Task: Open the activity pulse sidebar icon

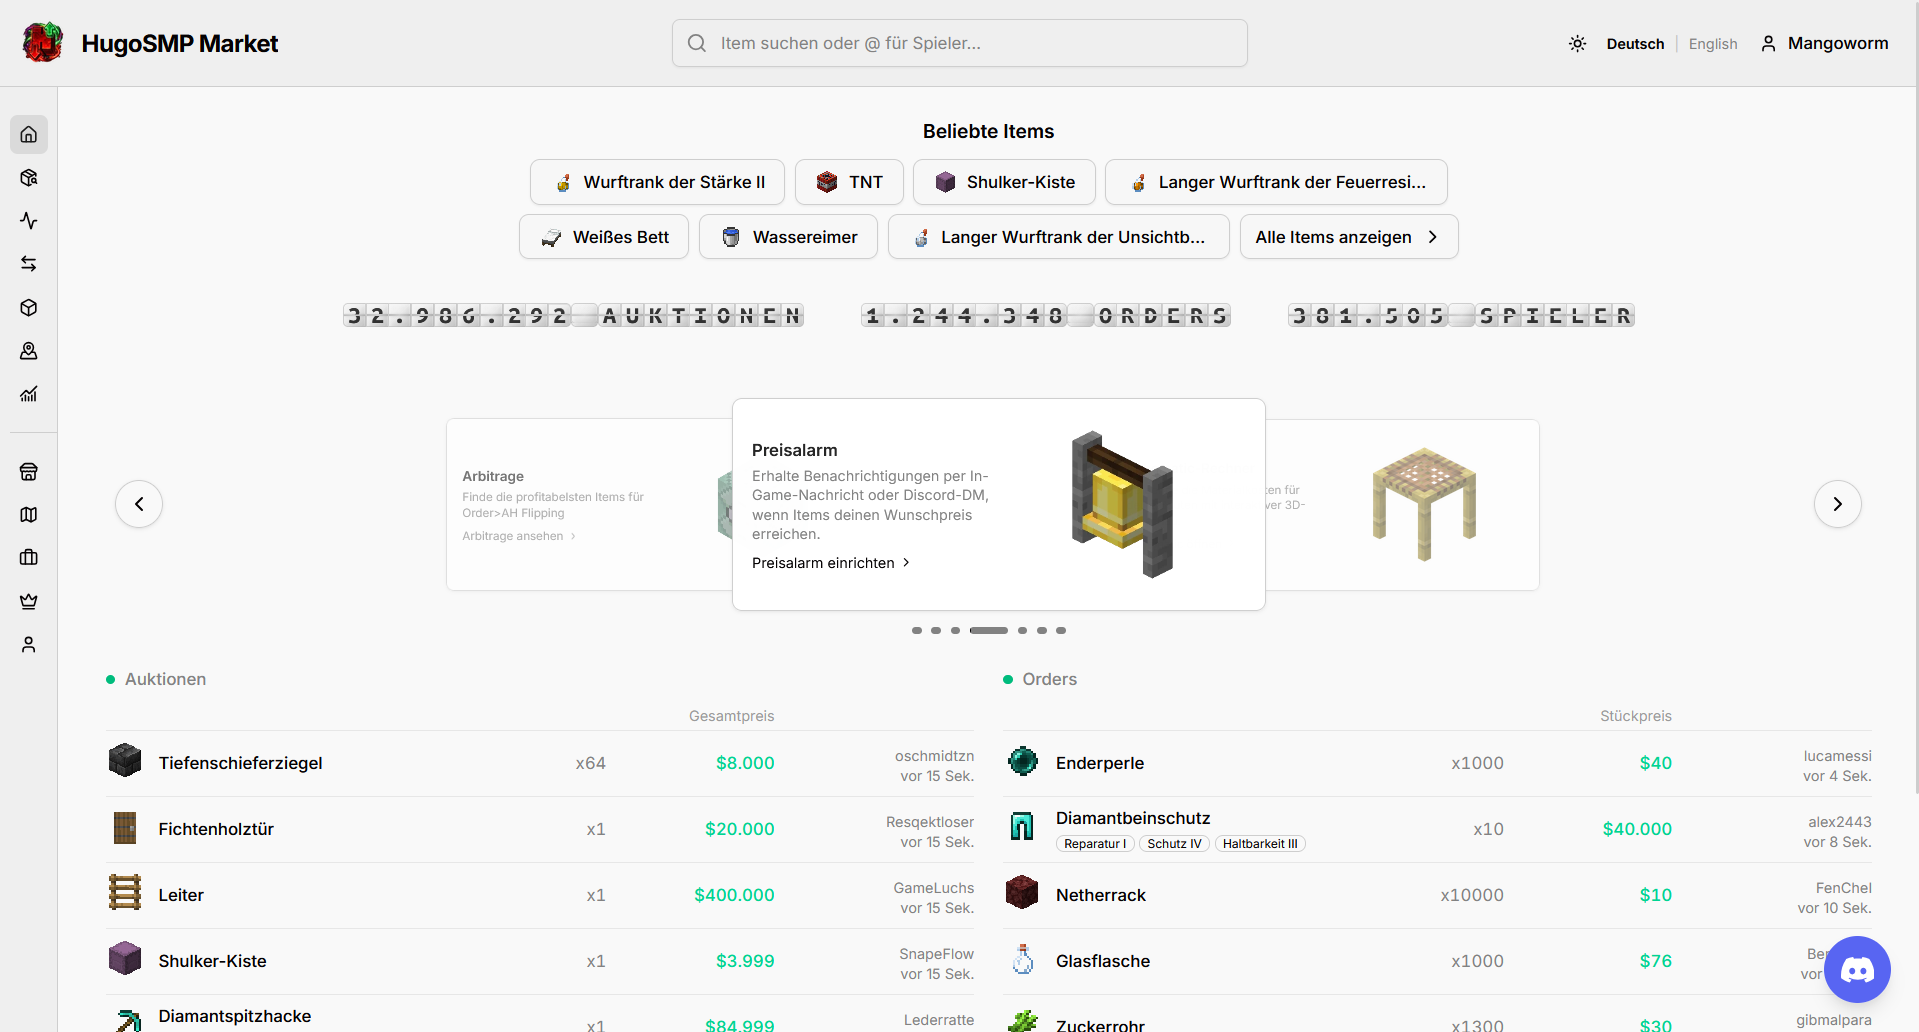Action: 29,221
